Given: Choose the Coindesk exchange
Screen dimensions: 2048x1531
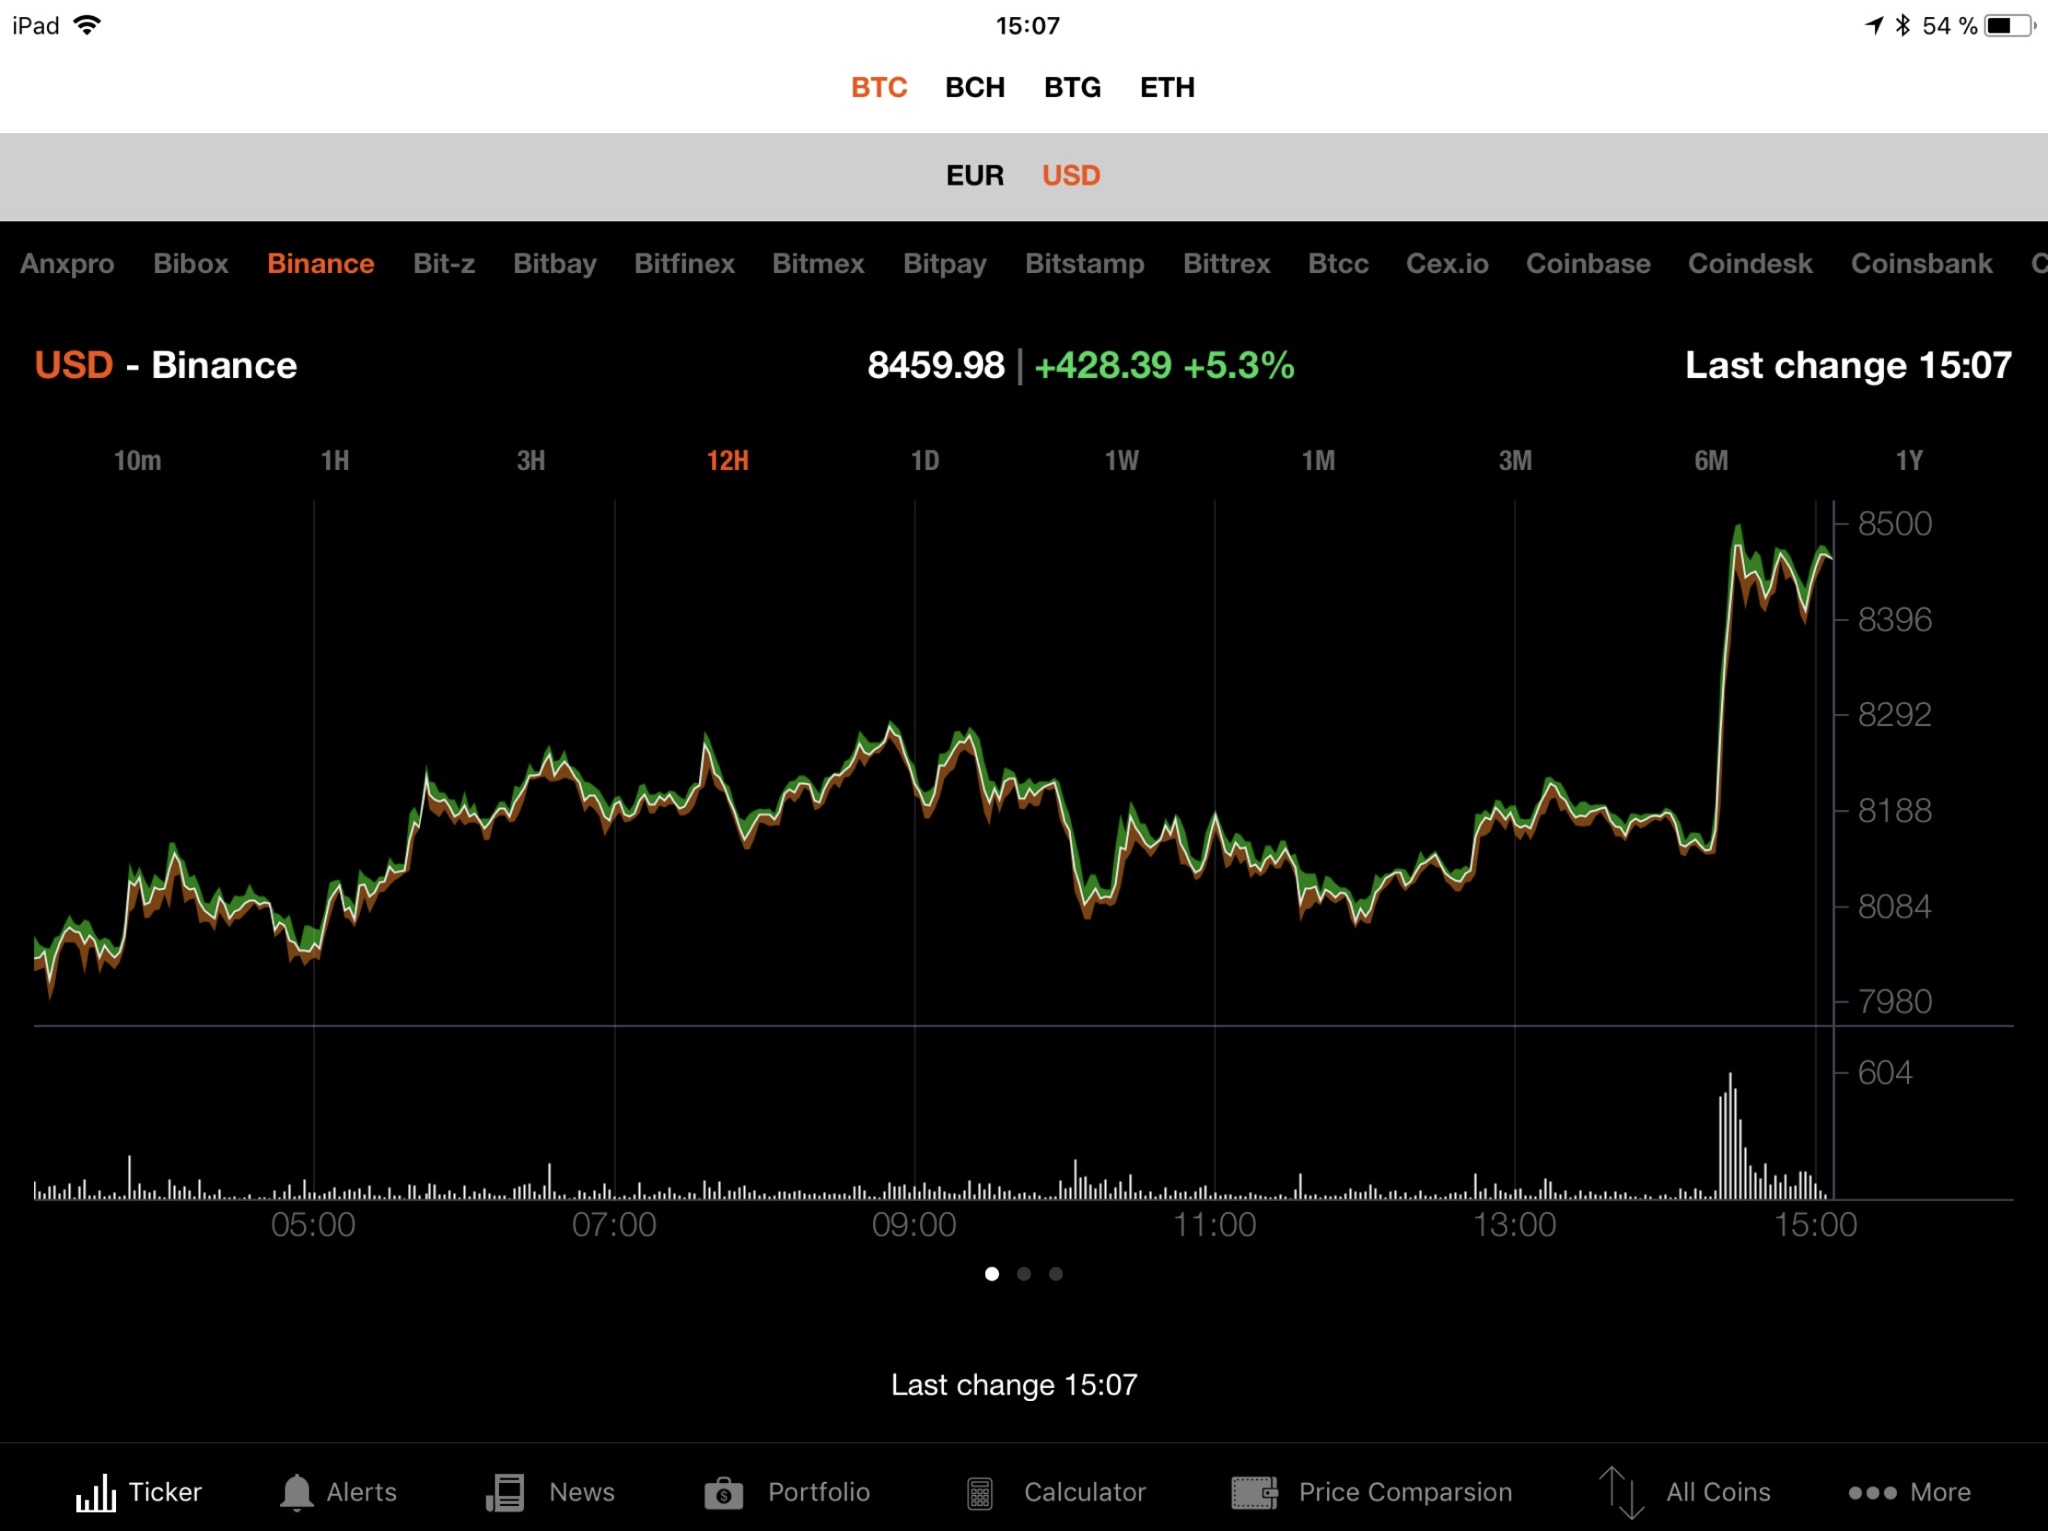Looking at the screenshot, I should tap(1750, 264).
